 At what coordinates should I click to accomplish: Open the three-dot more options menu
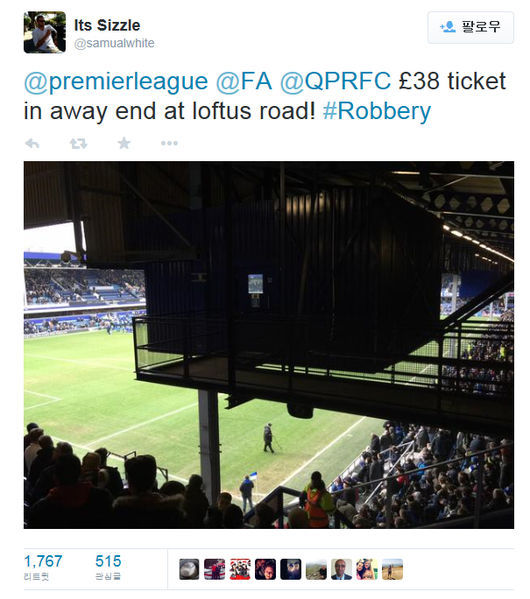[169, 143]
